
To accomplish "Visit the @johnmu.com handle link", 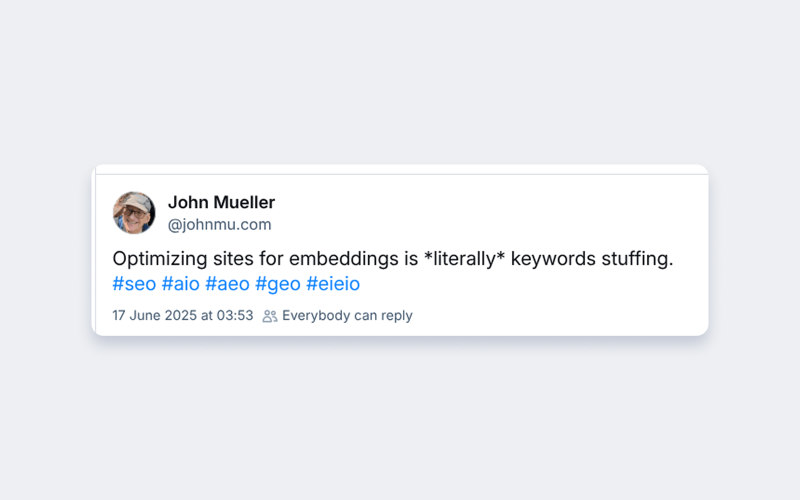I will click(219, 225).
